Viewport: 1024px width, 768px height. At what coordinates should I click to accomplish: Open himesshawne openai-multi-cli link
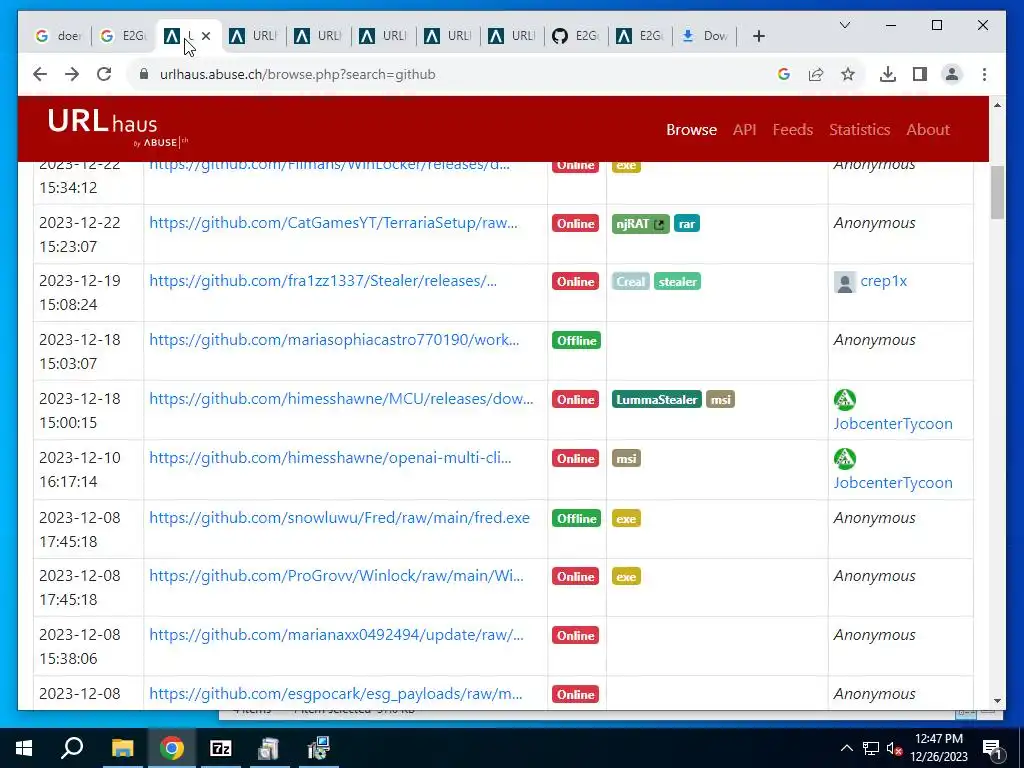pyautogui.click(x=330, y=457)
